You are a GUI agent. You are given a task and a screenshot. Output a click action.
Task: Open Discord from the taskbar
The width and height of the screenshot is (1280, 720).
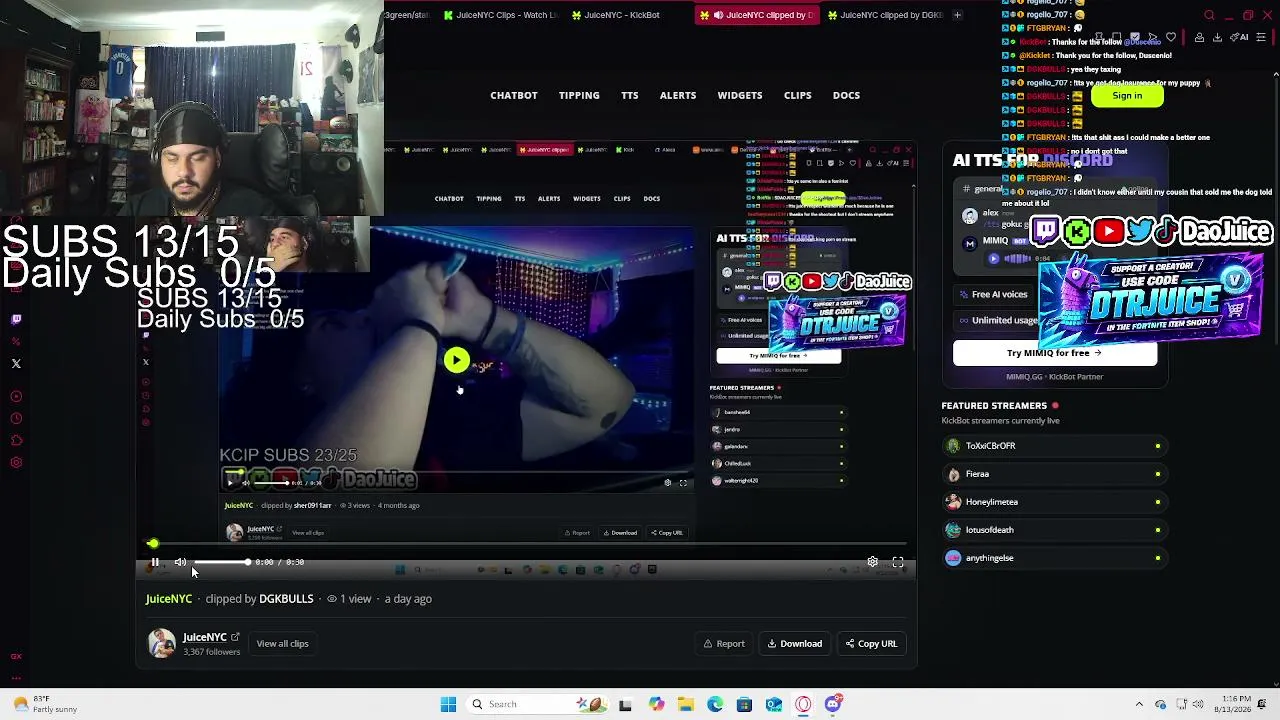833,704
